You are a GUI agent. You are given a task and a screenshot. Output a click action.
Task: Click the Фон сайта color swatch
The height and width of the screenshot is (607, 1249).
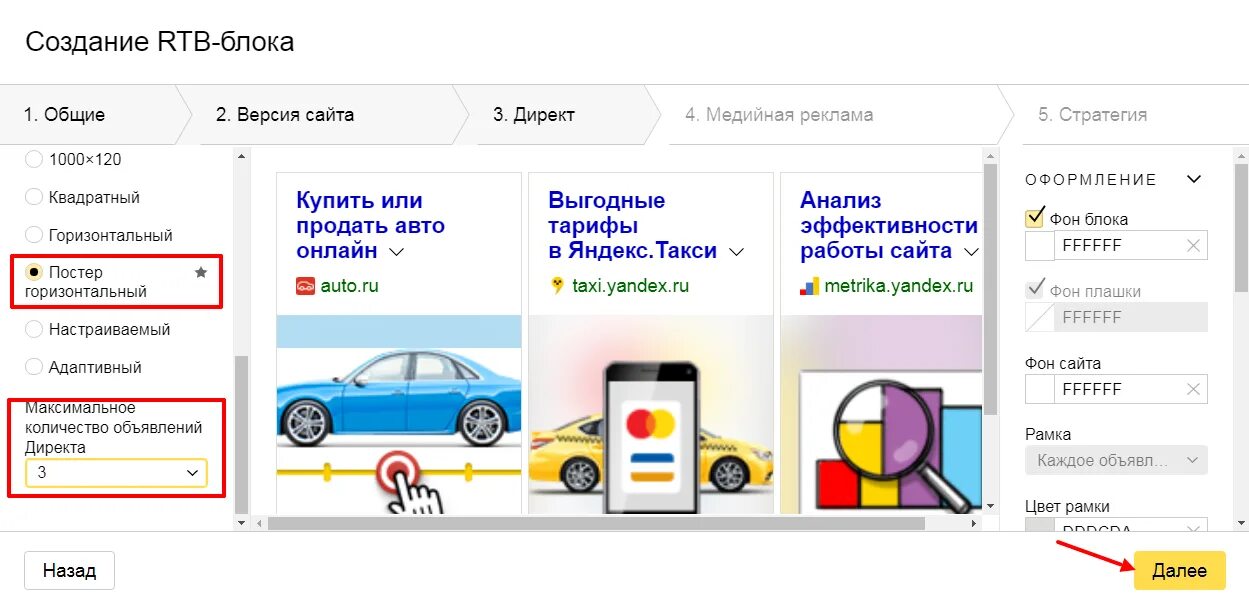coord(1040,389)
